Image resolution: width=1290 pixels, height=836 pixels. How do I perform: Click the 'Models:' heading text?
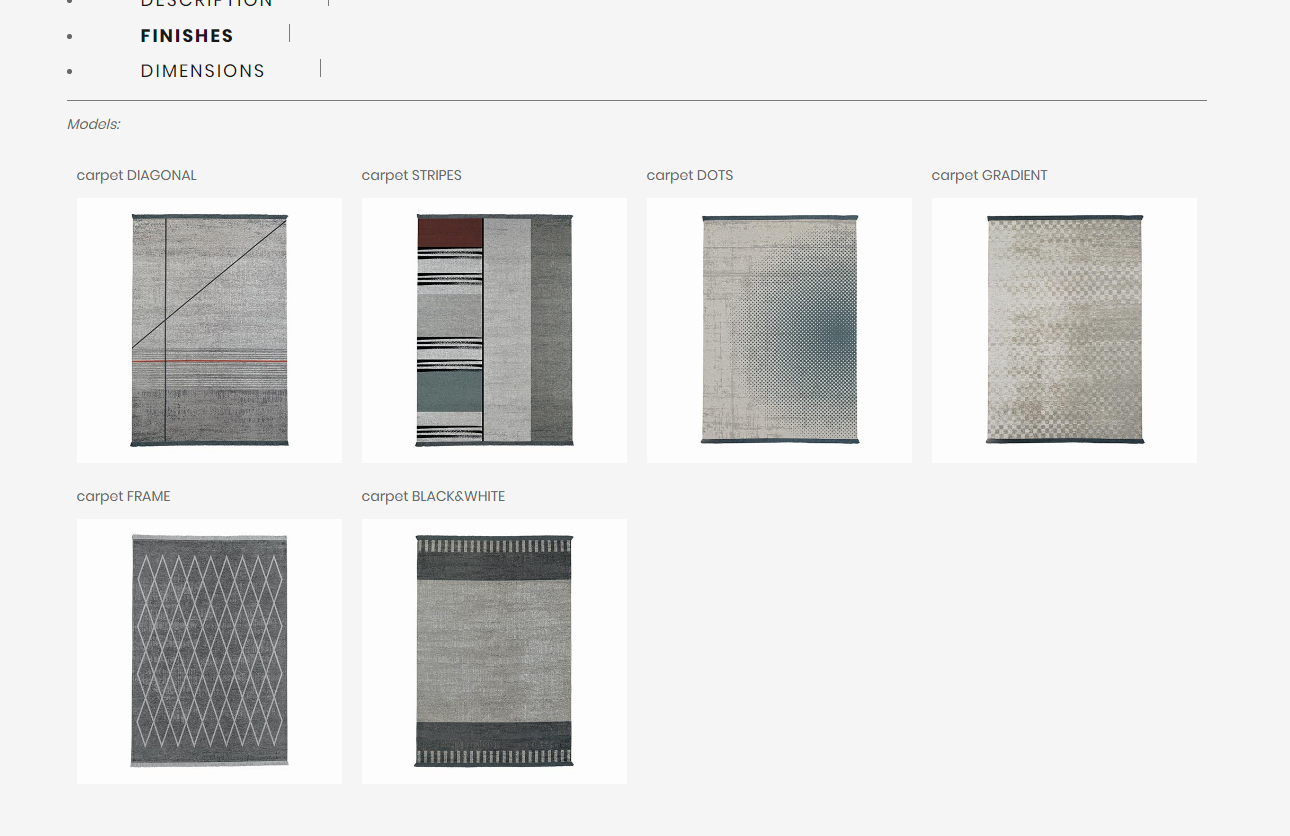pyautogui.click(x=93, y=124)
